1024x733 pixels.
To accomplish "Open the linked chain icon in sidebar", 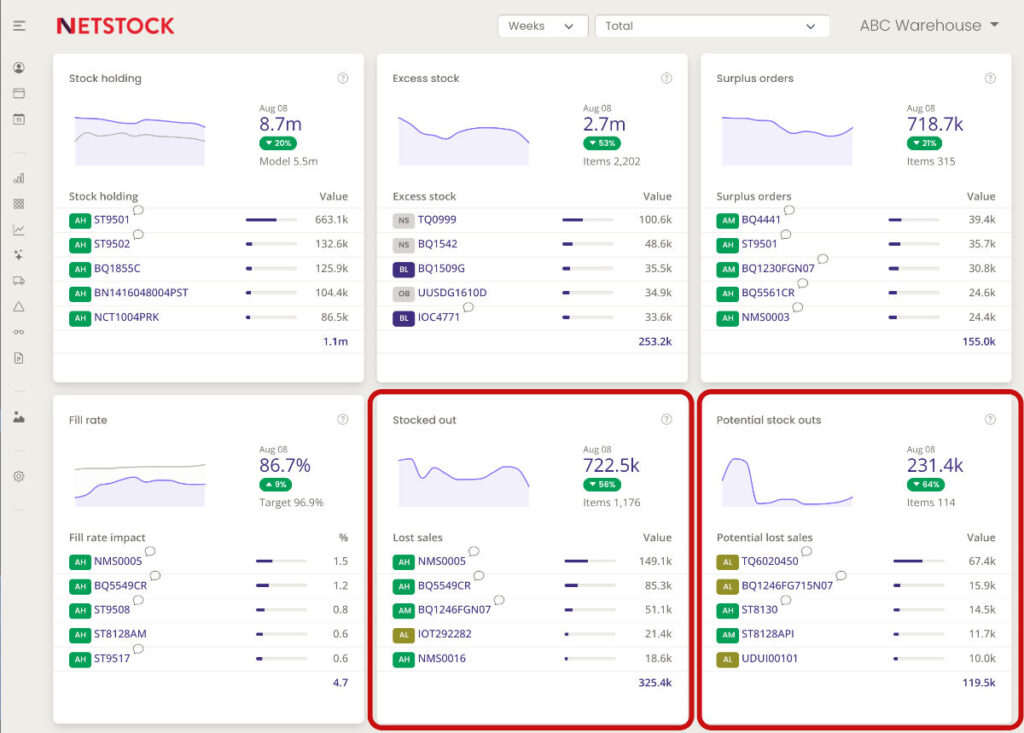I will tap(17, 330).
